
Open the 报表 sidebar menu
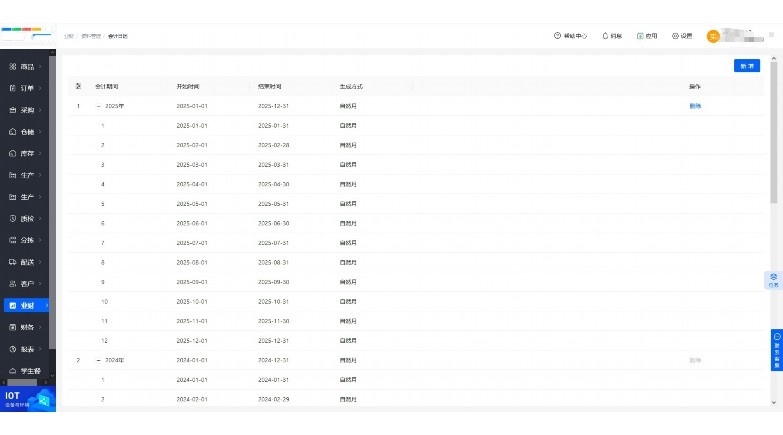coord(24,349)
